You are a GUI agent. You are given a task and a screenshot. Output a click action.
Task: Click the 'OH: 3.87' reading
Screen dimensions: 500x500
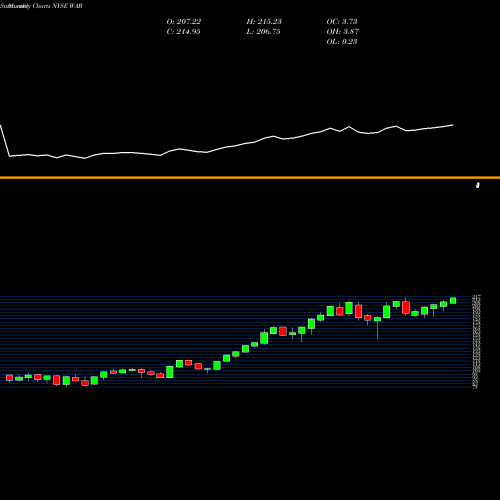pos(343,32)
